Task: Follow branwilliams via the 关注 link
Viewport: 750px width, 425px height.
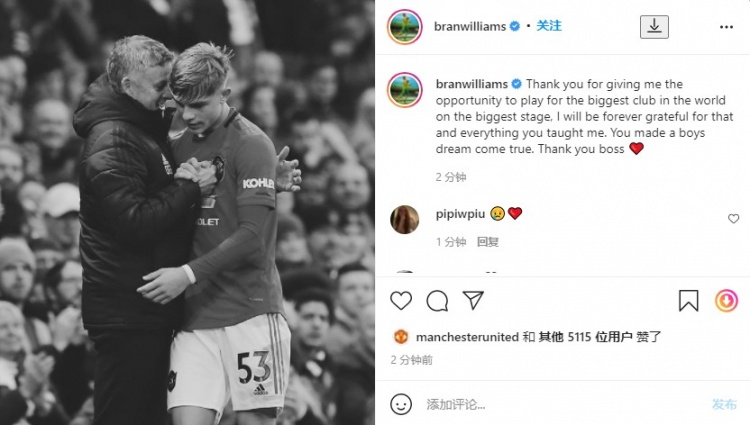Action: coord(549,26)
